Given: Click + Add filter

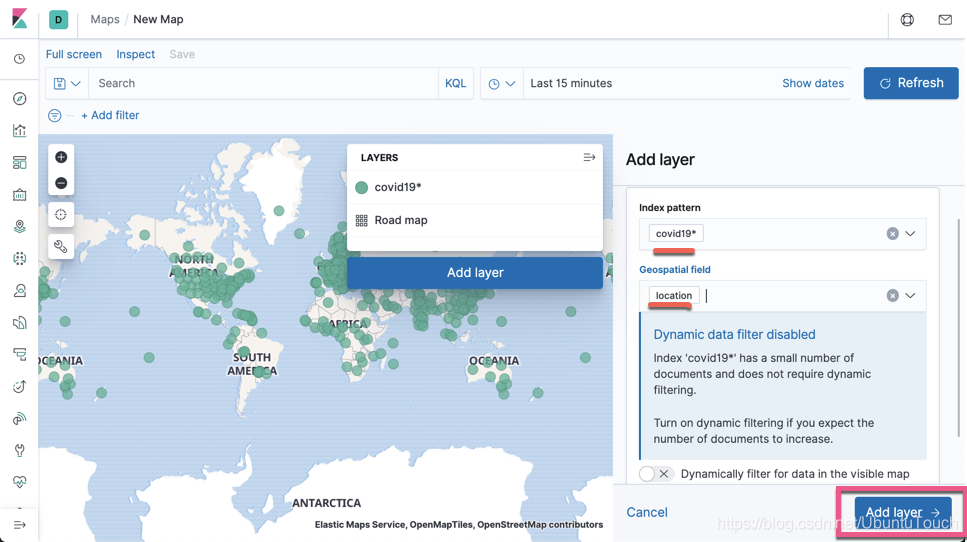Looking at the screenshot, I should 110,115.
